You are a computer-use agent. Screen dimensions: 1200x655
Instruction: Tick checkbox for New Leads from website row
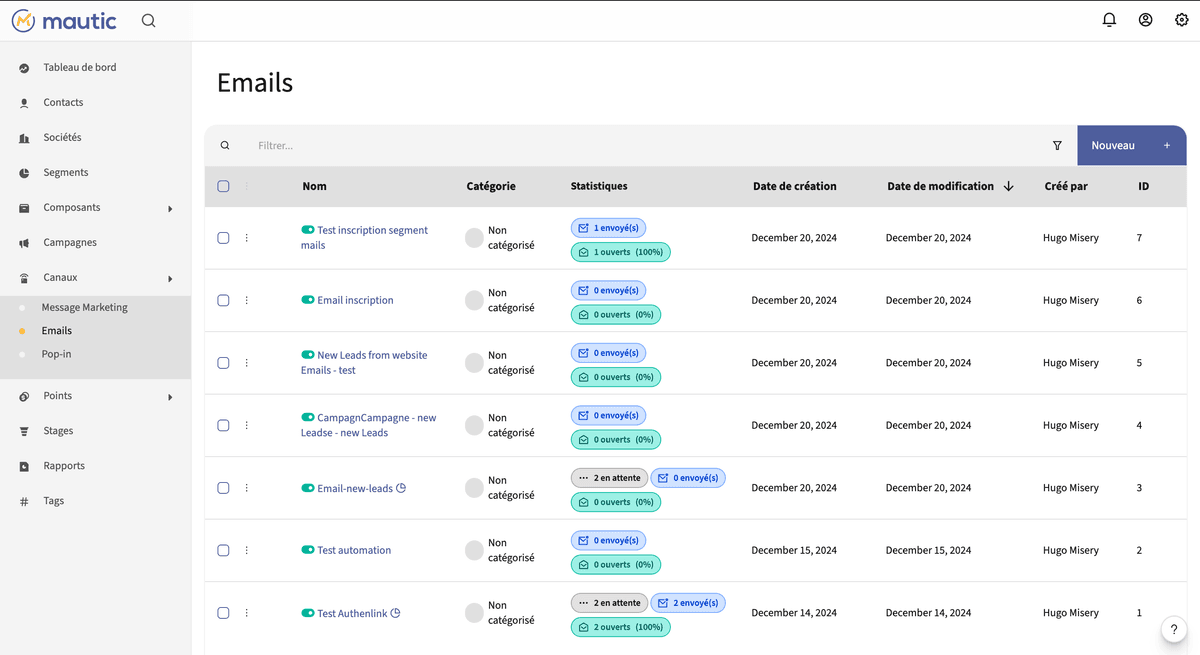coord(223,363)
